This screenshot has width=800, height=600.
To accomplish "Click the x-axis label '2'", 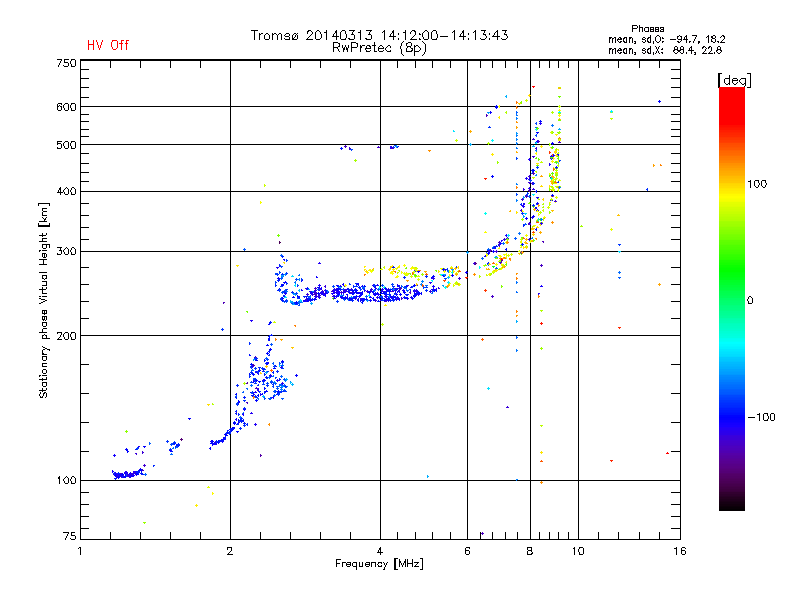I will tap(230, 551).
